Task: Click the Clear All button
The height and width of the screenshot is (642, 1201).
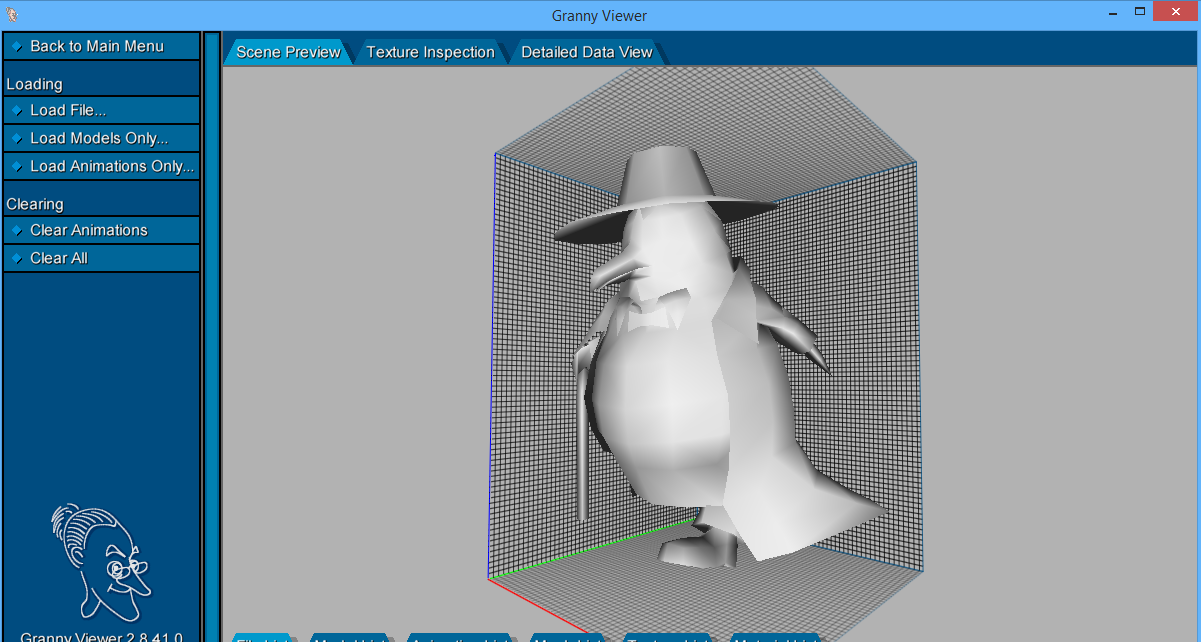Action: tap(100, 258)
